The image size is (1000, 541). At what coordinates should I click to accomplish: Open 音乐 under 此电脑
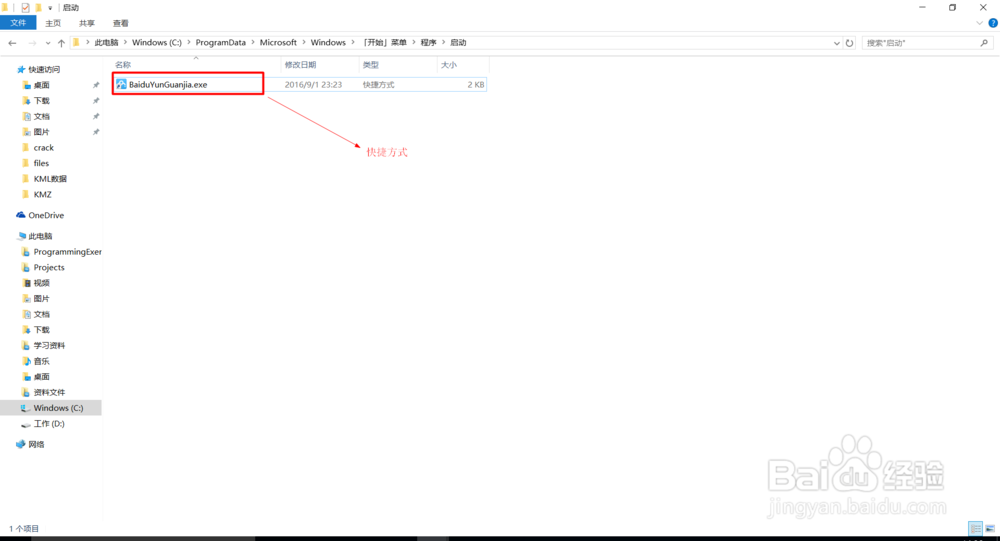[41, 361]
